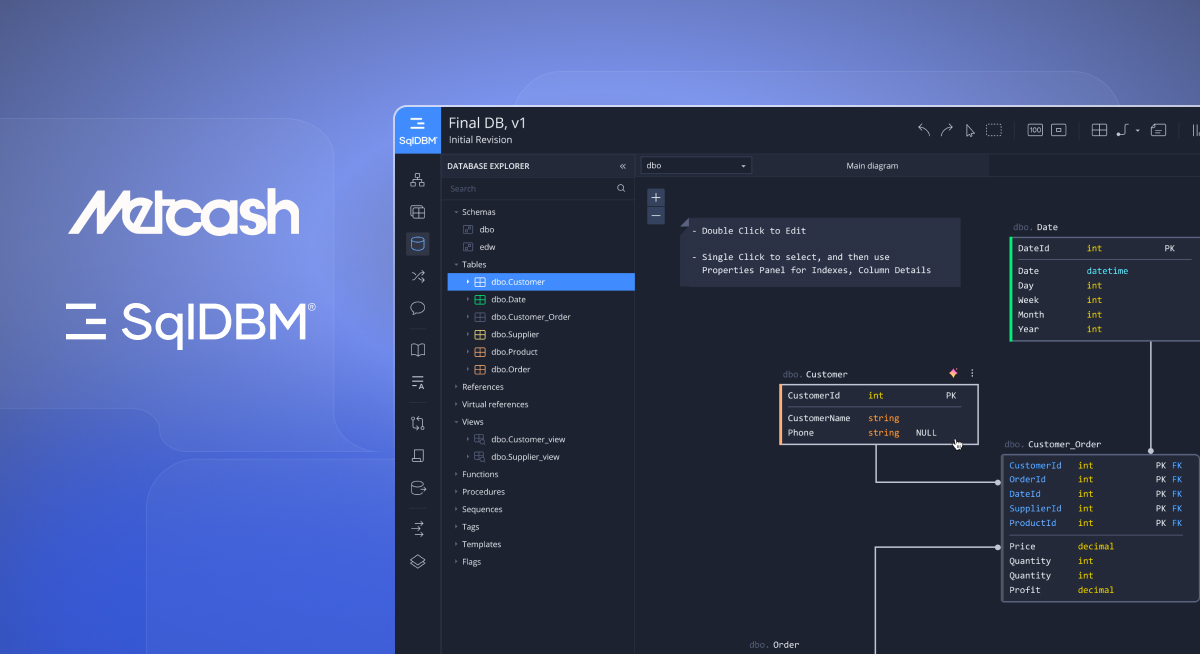Select the pointer cursor tool
The image size is (1200, 654).
[969, 130]
